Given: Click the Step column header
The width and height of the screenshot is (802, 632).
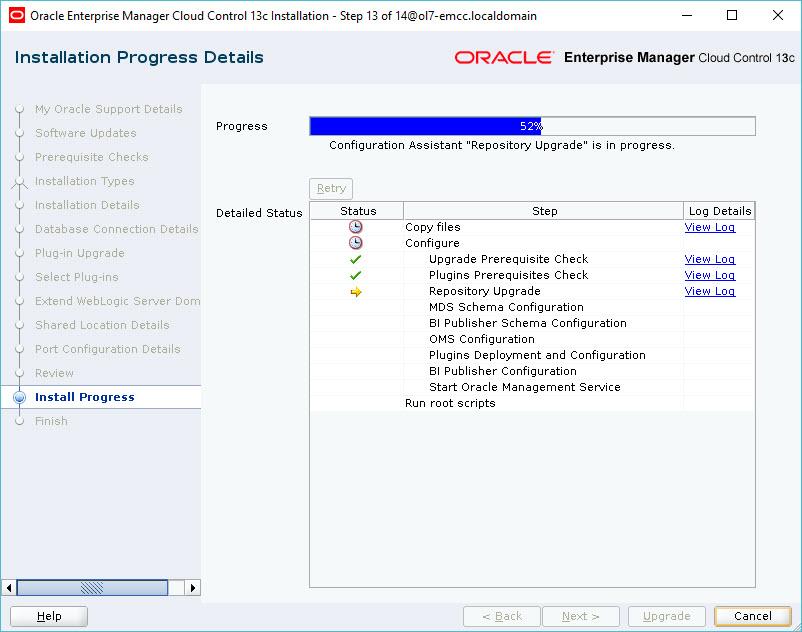Looking at the screenshot, I should [x=544, y=211].
